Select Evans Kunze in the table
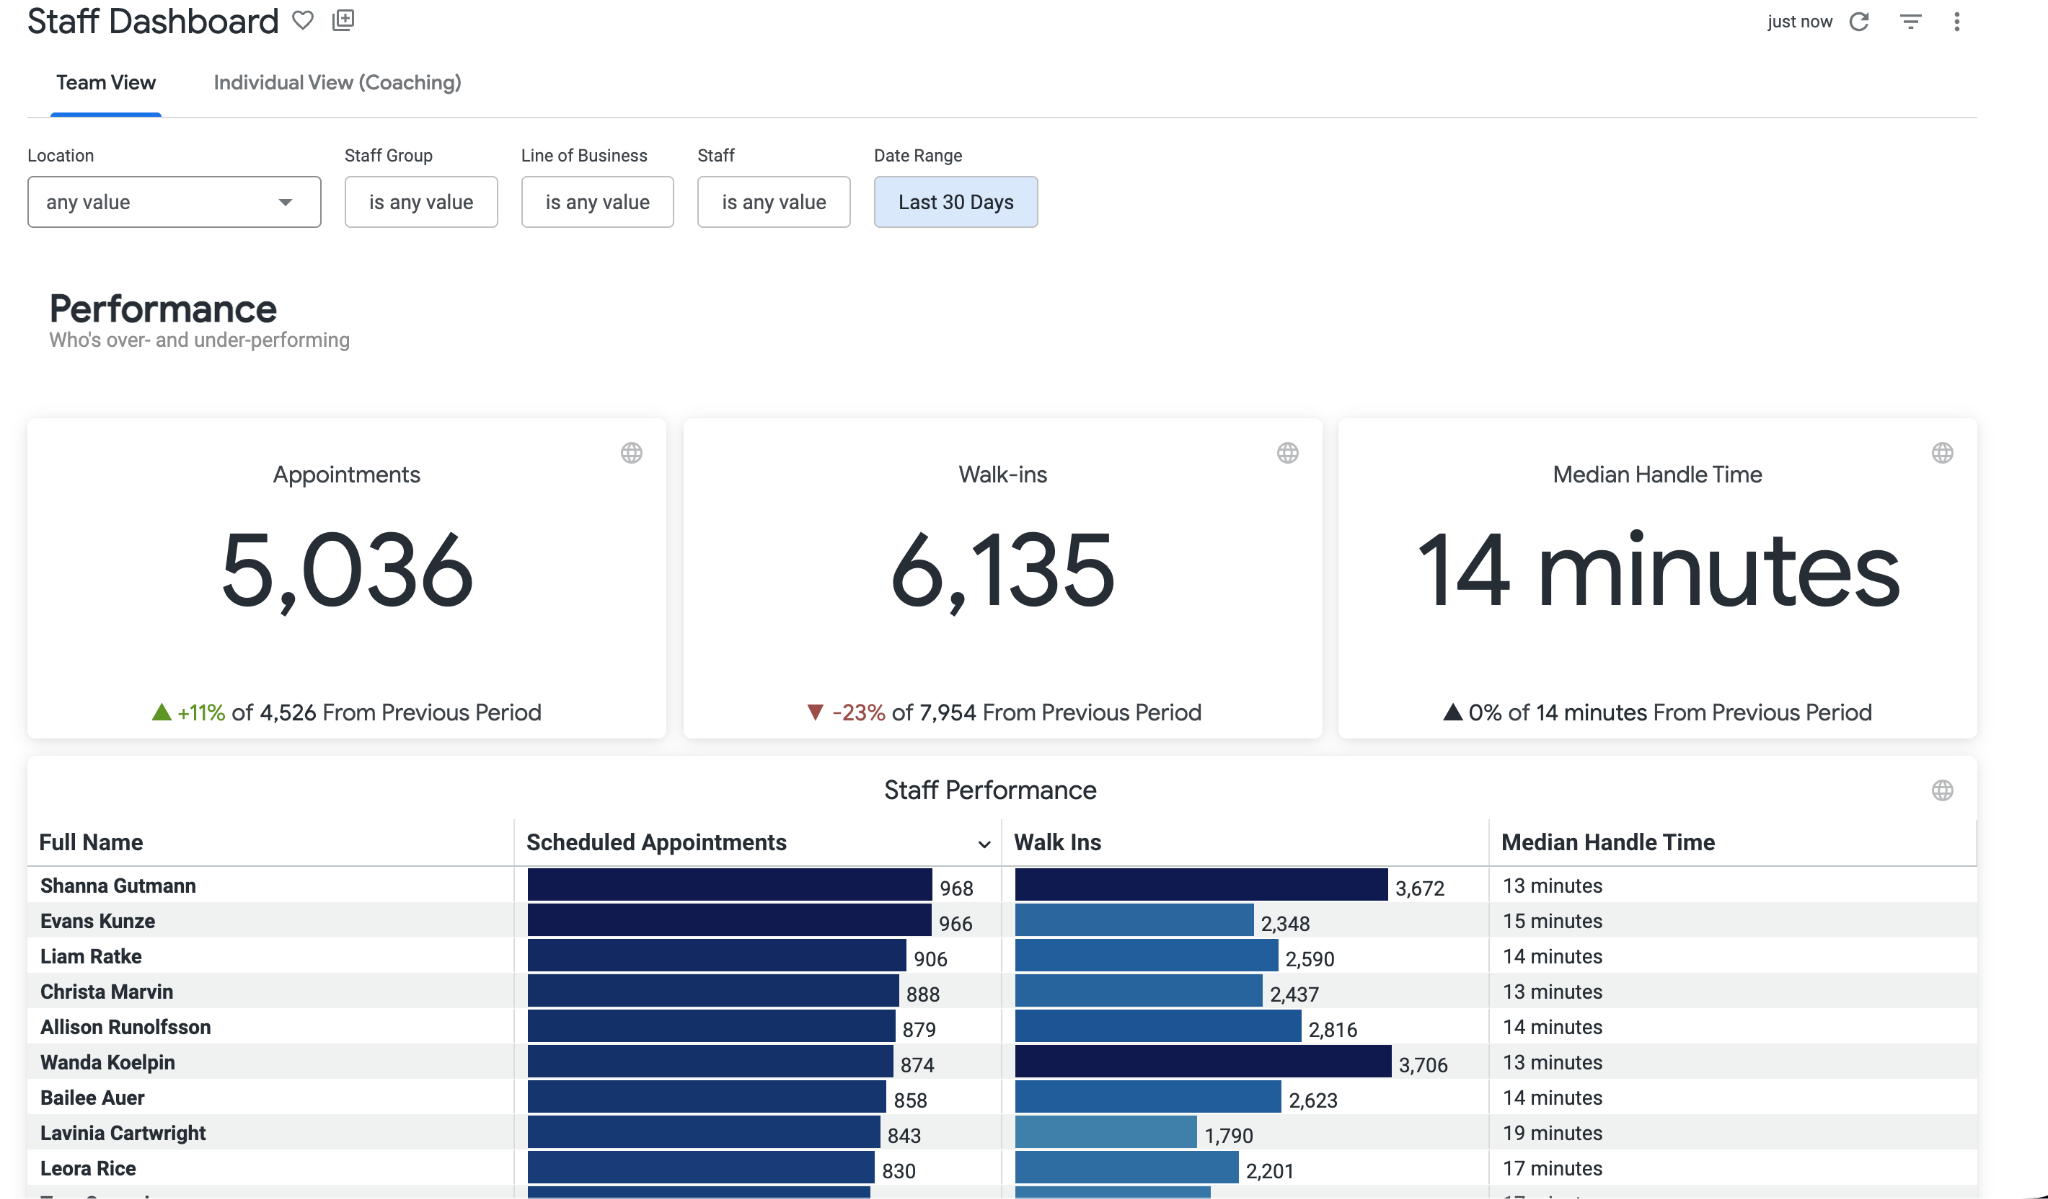 coord(98,921)
